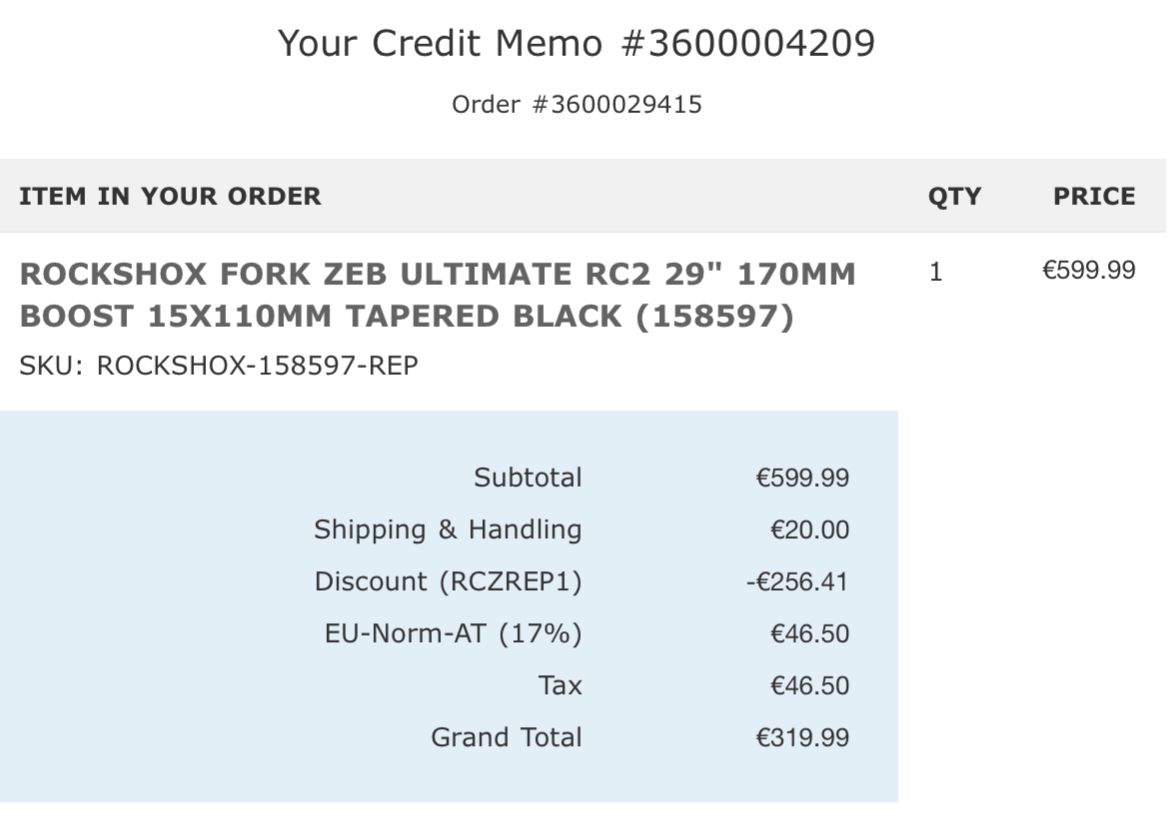Click the Credit Memo #3600004209 heading
The height and width of the screenshot is (816, 1172).
pos(576,44)
